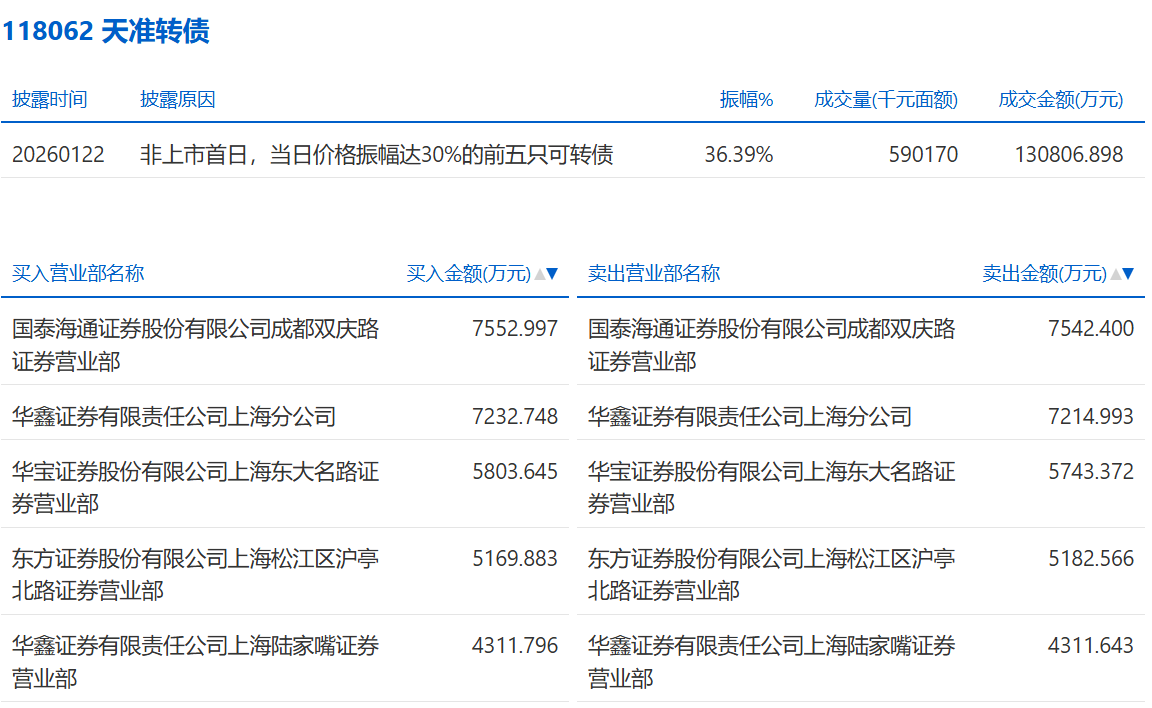Sort 卖出金额 descending with the down arrow
The width and height of the screenshot is (1152, 708).
click(1129, 274)
